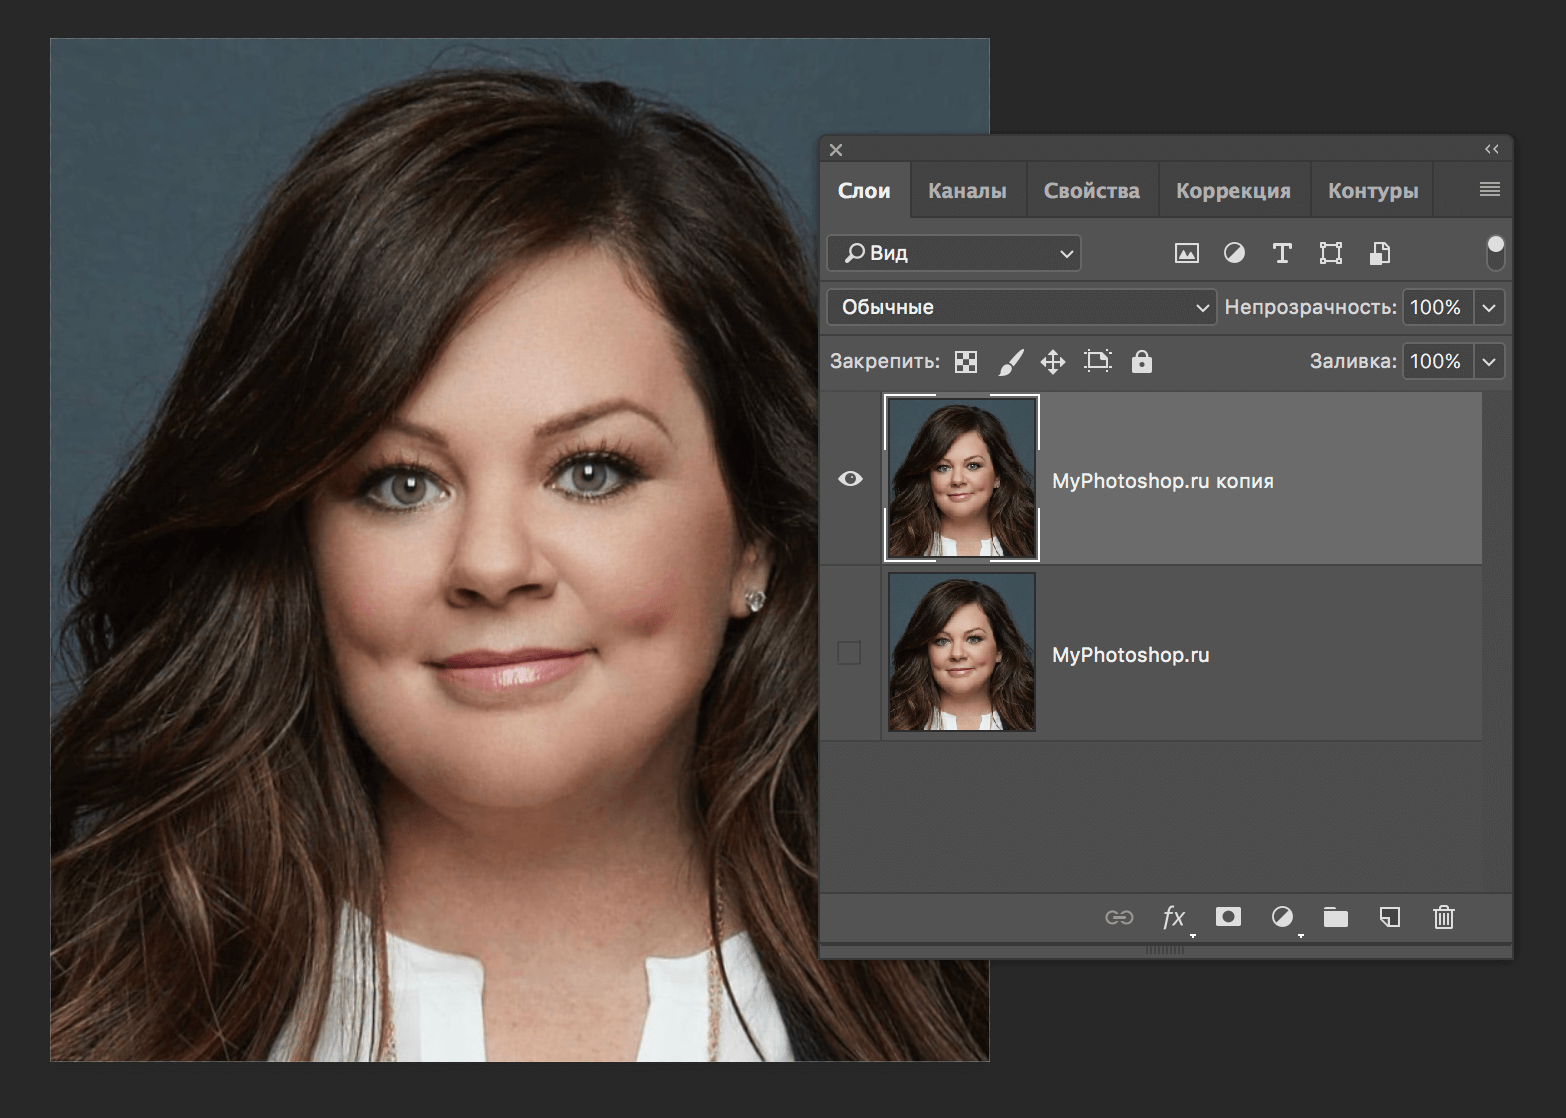Toggle the layer filtering switch
The image size is (1566, 1118).
pos(1495,253)
